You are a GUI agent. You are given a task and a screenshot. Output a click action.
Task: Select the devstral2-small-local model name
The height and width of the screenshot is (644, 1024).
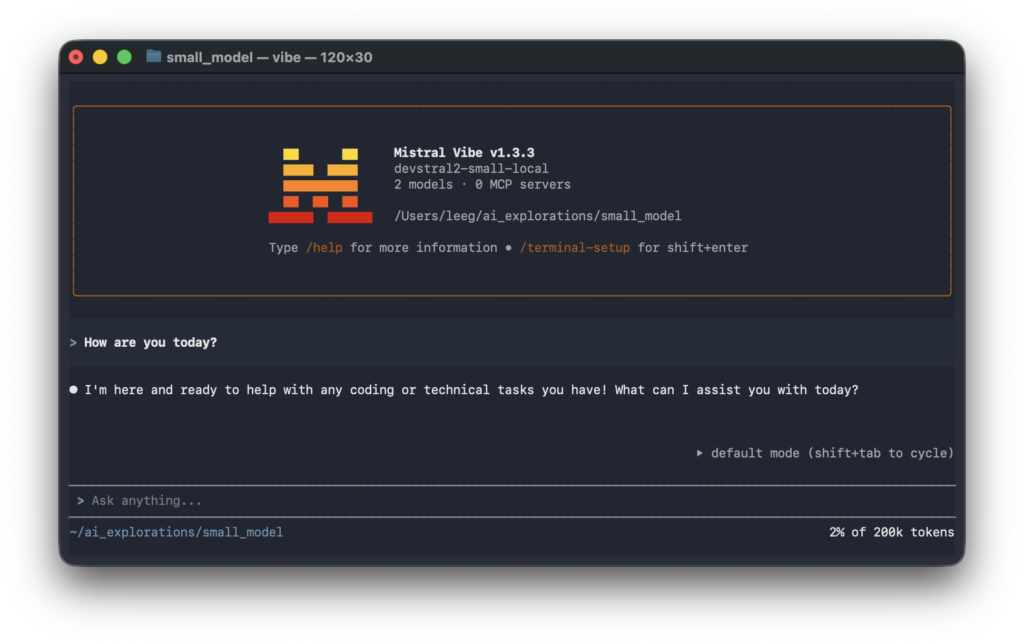pos(471,169)
